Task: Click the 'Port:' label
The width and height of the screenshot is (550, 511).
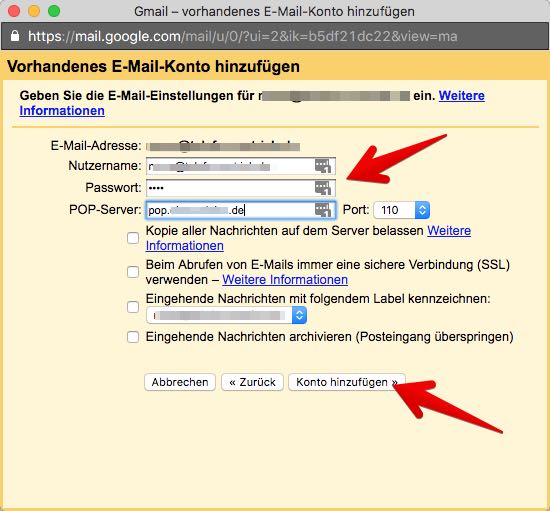Action: click(356, 210)
